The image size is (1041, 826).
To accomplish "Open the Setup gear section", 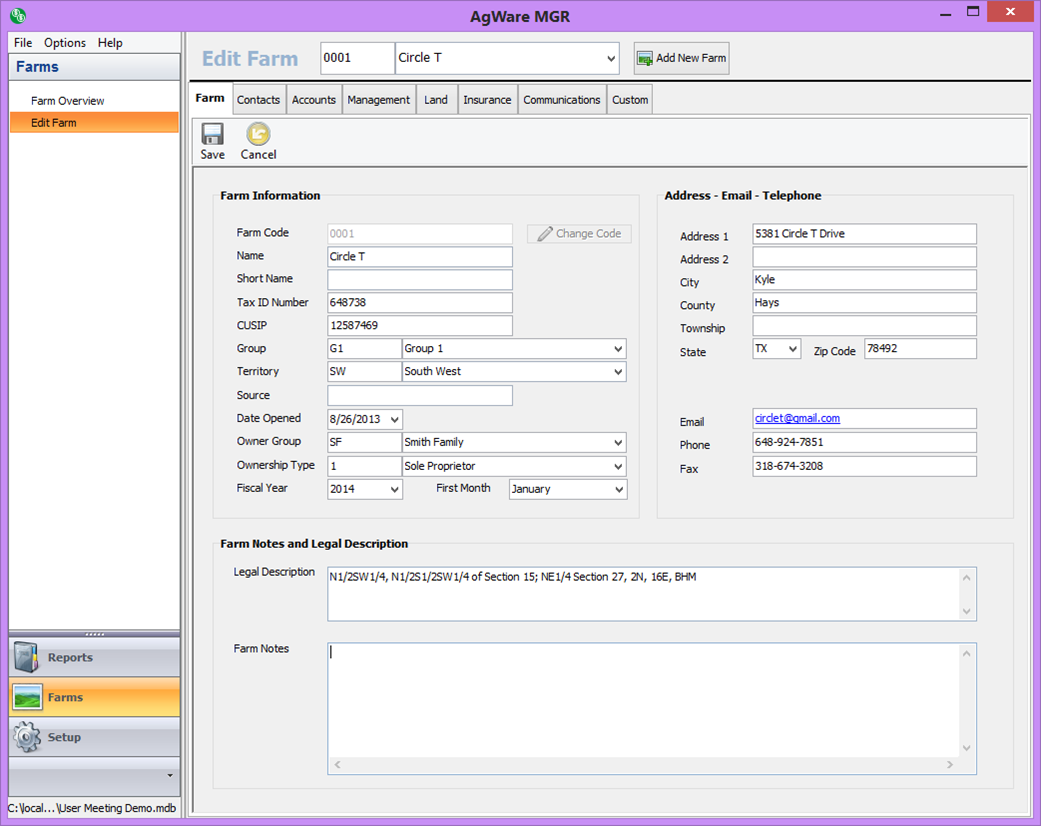I will (x=94, y=737).
